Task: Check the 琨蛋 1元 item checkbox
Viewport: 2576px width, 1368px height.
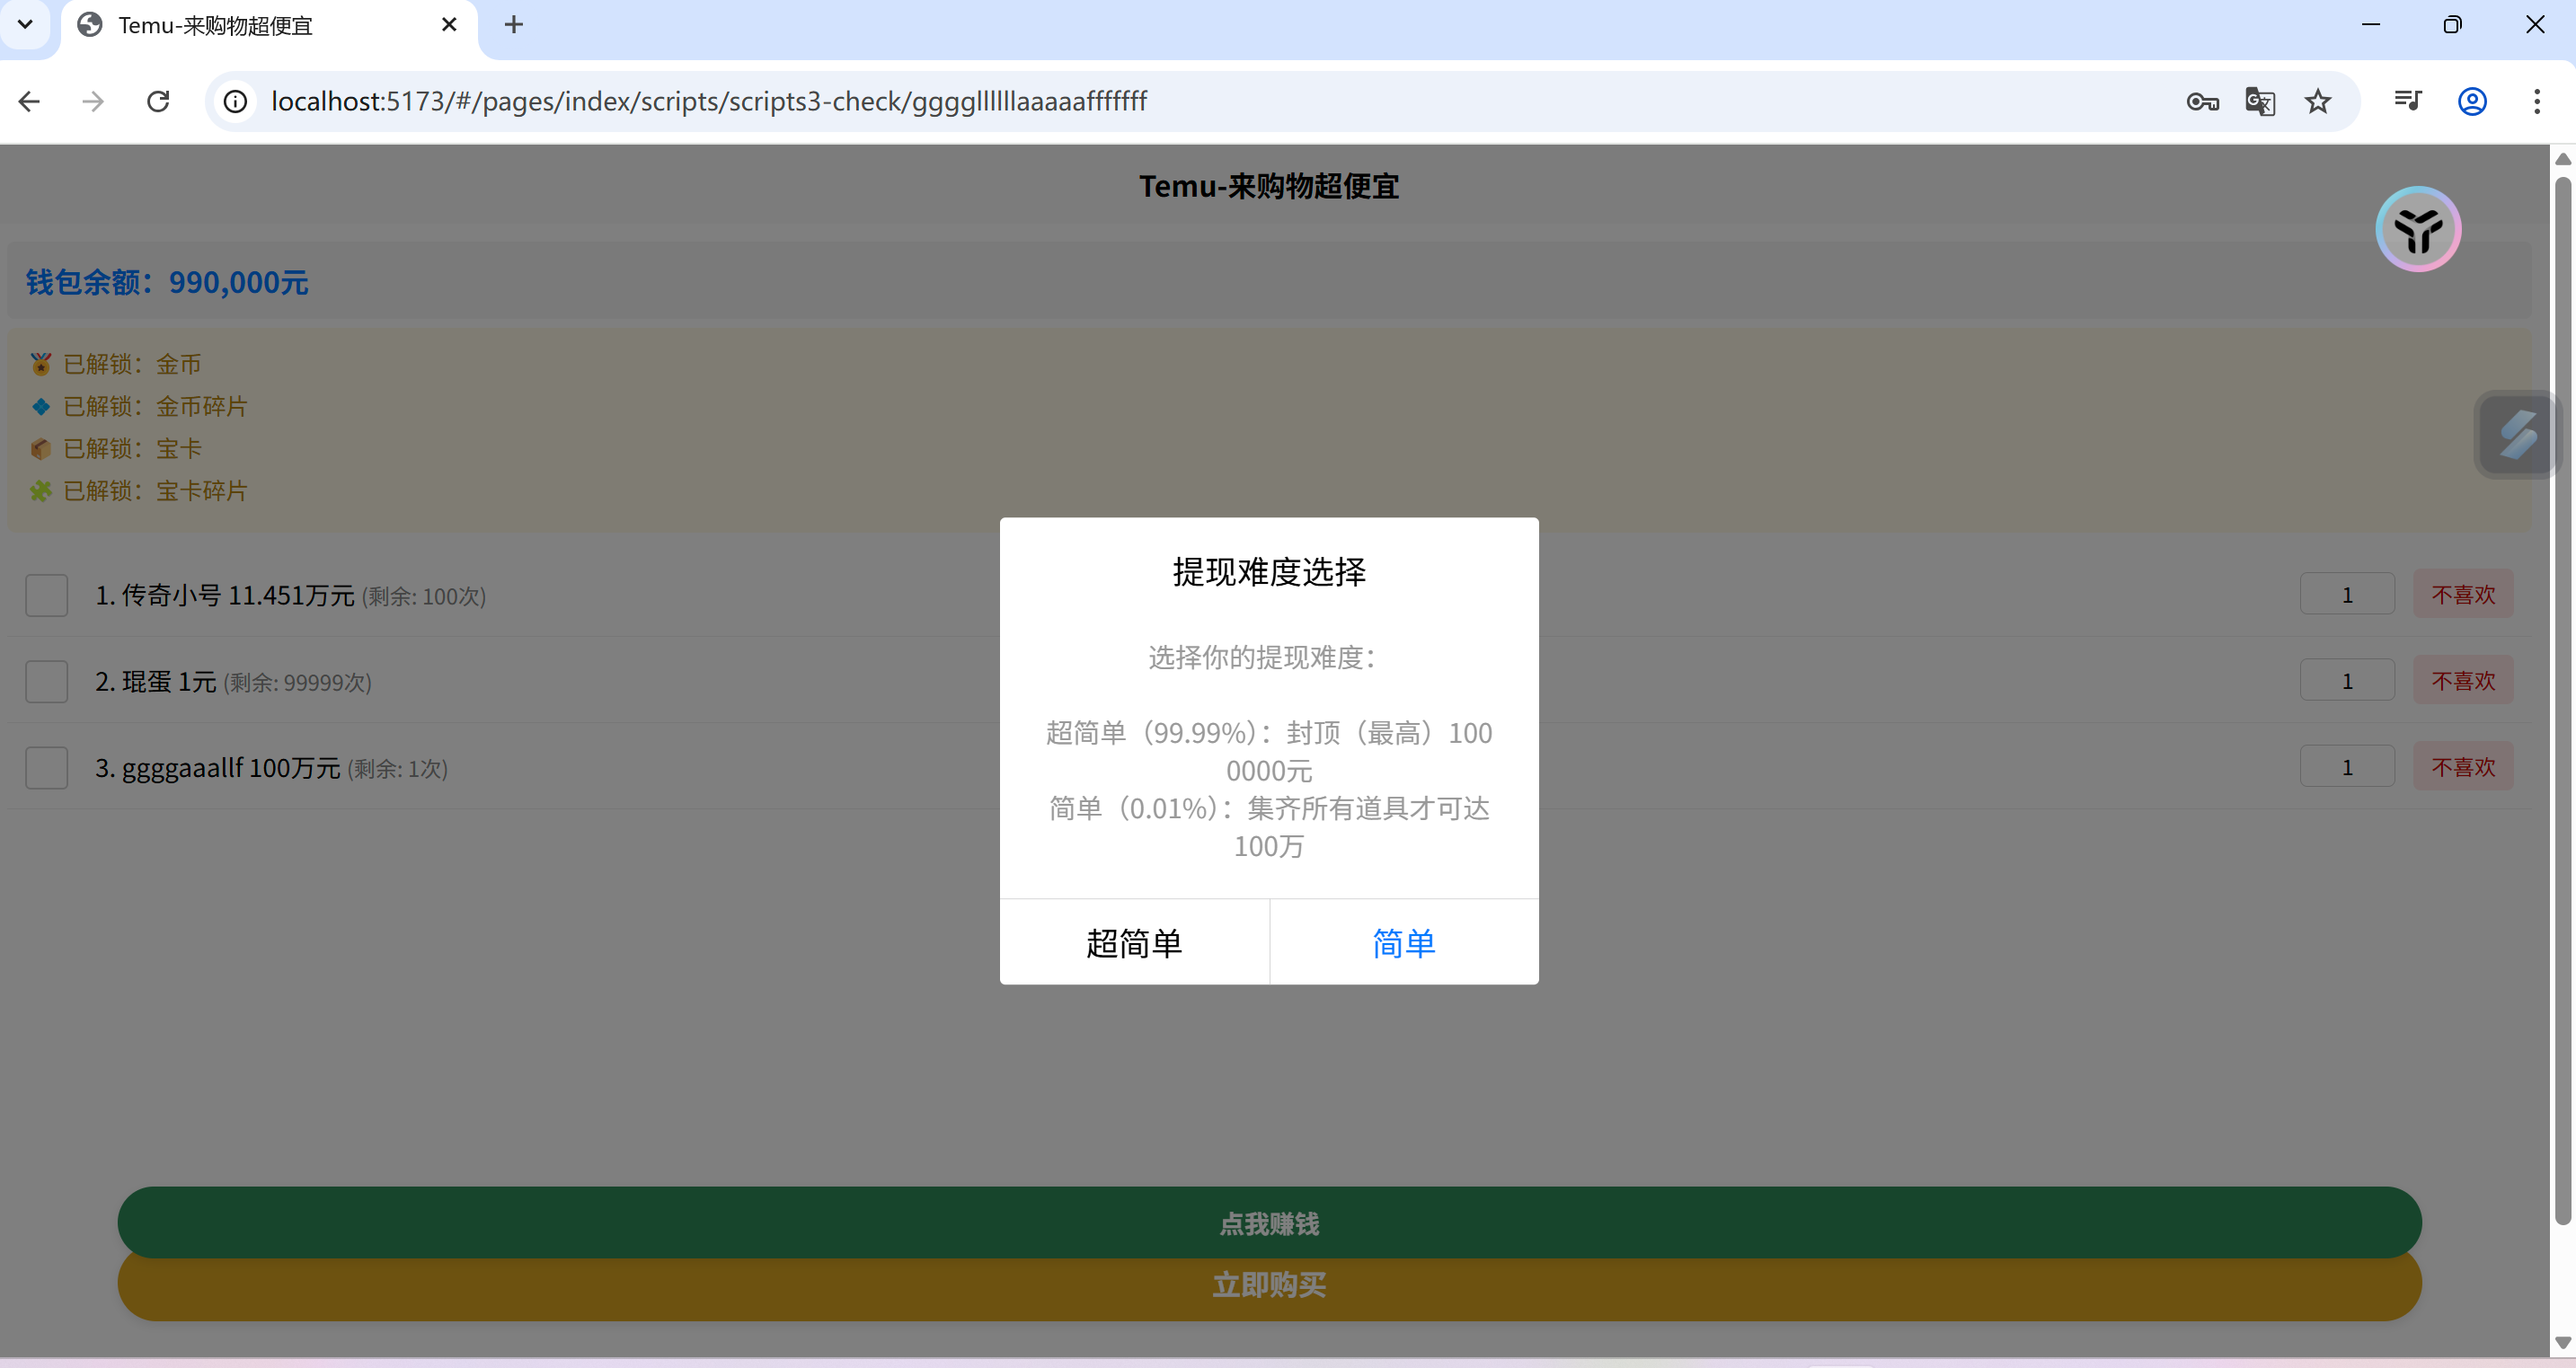Action: (47, 681)
